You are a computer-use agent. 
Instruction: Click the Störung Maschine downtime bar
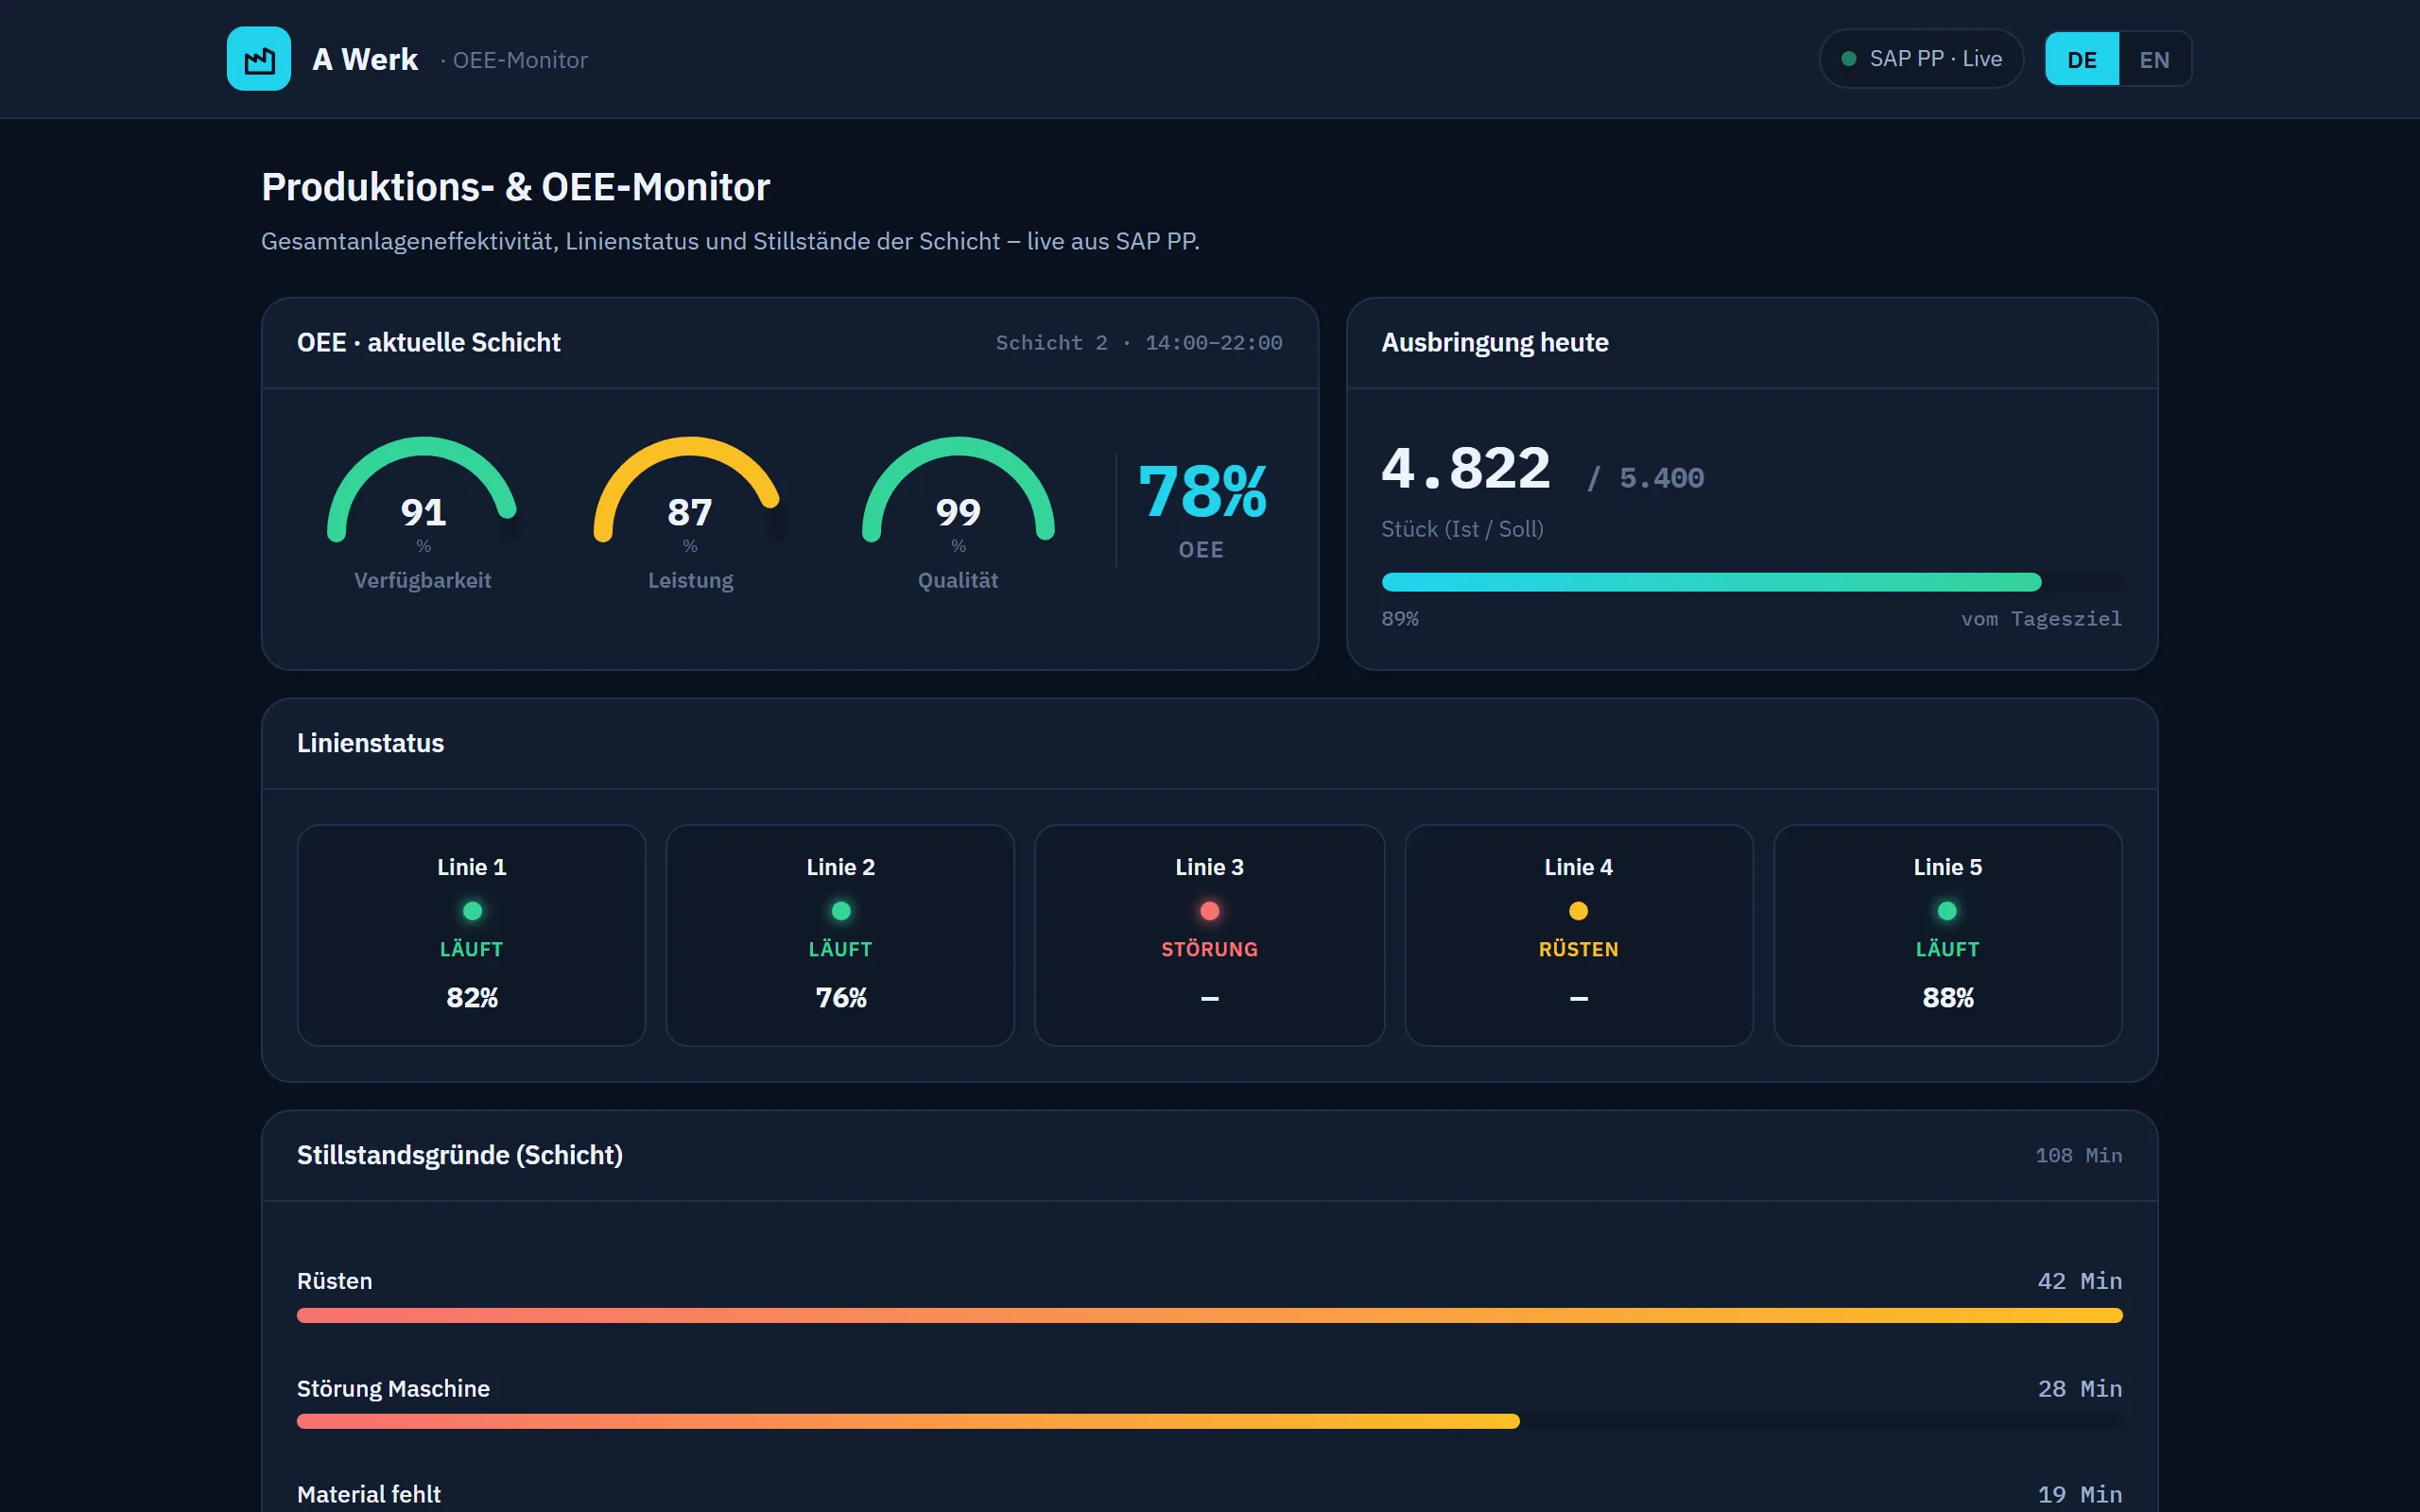pos(1209,1422)
